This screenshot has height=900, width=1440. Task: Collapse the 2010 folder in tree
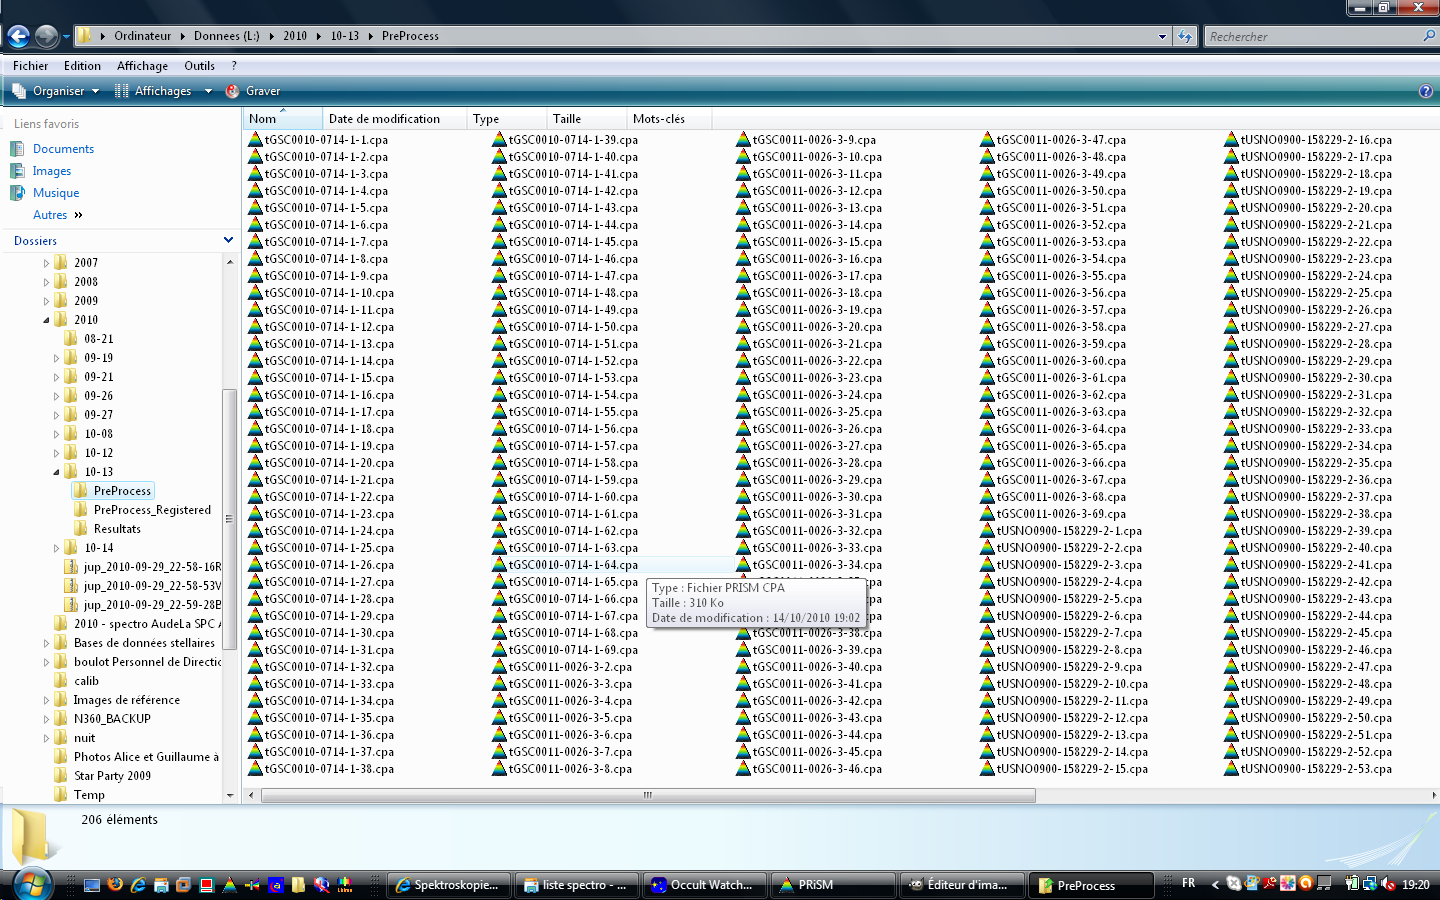[46, 320]
